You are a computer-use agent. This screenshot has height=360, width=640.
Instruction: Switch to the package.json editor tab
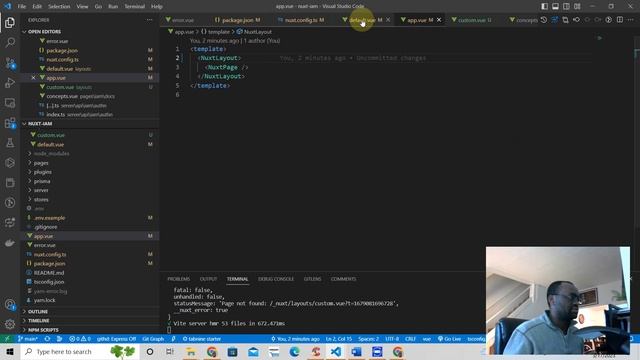coord(238,20)
